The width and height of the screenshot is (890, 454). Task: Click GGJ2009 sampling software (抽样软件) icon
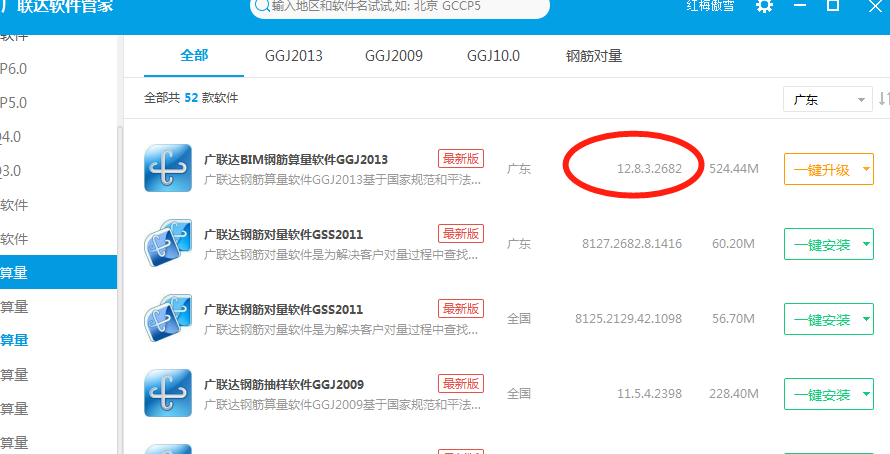click(168, 393)
